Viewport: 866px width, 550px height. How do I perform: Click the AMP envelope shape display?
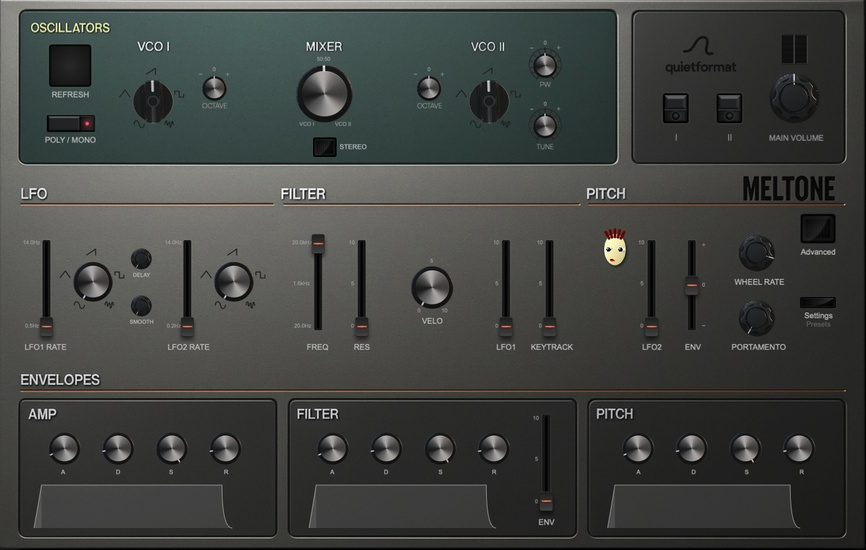click(133, 506)
